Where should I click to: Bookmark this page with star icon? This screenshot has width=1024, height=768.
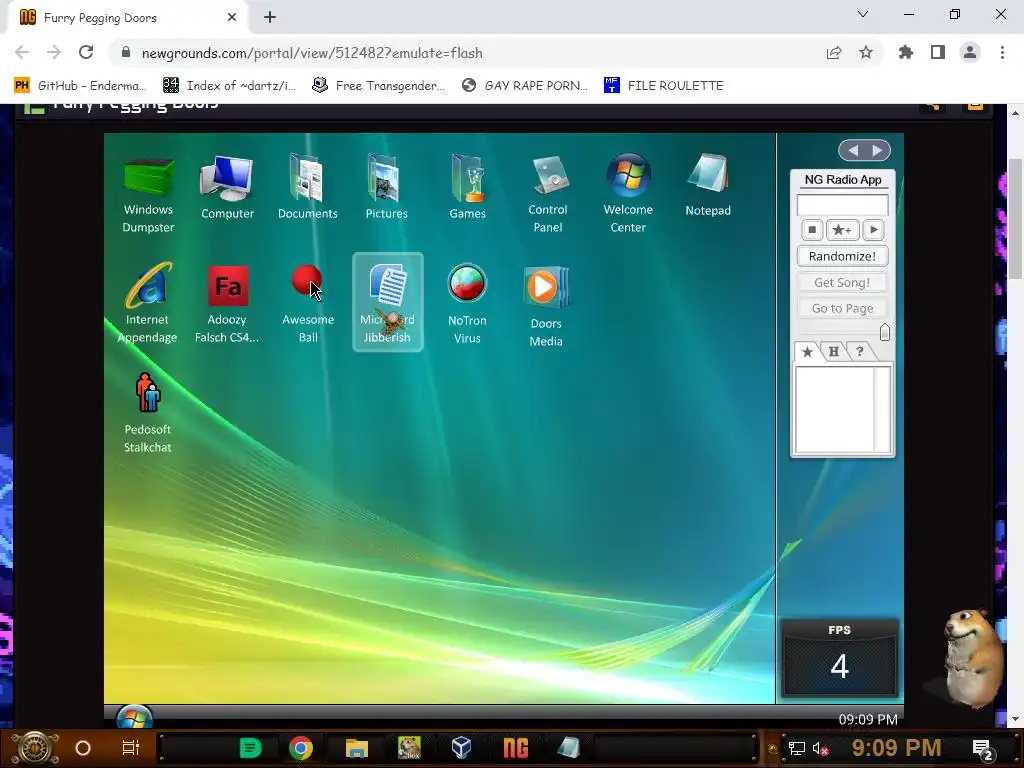click(866, 53)
